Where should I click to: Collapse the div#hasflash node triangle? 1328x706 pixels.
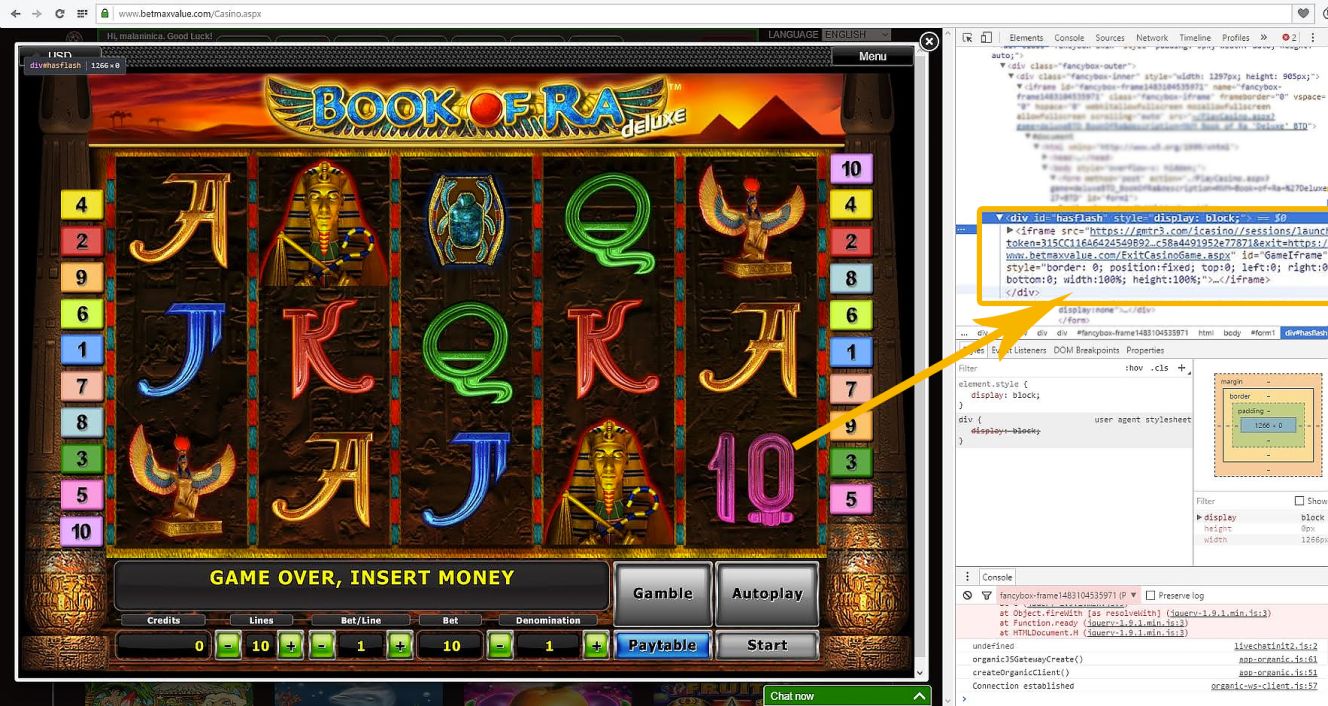pos(999,217)
